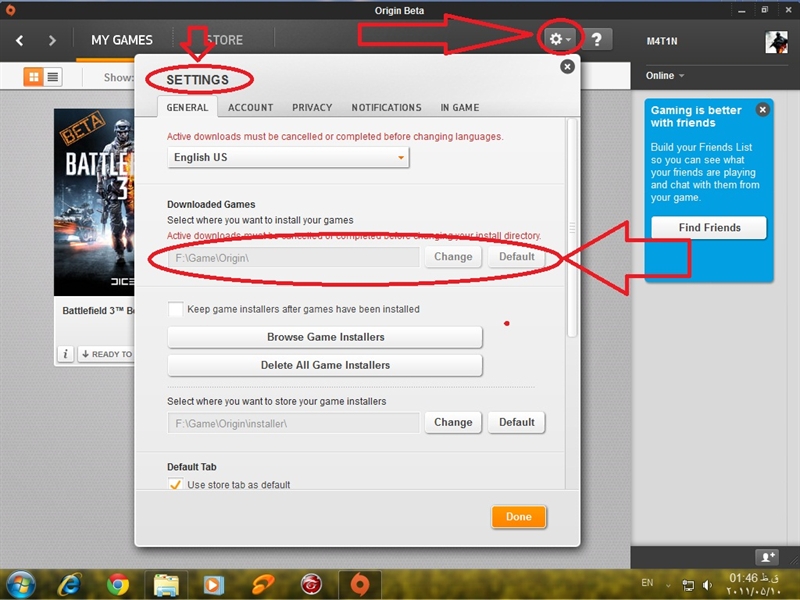The height and width of the screenshot is (600, 800).
Task: Click the help question mark icon
Action: coord(597,40)
